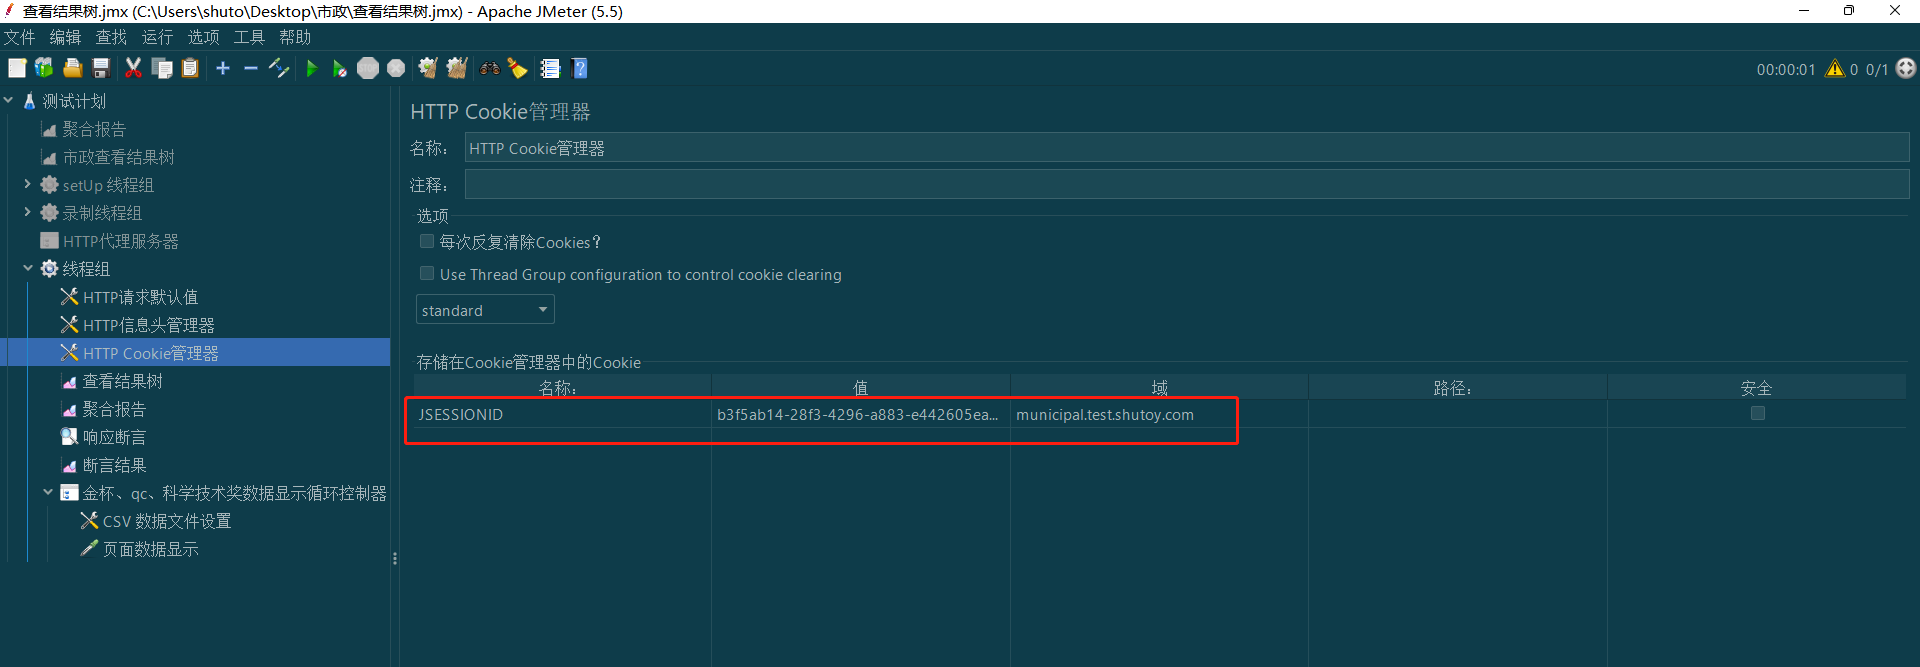This screenshot has width=1920, height=667.
Task: Click the cookie value b3f5ab14 cell
Action: 860,414
